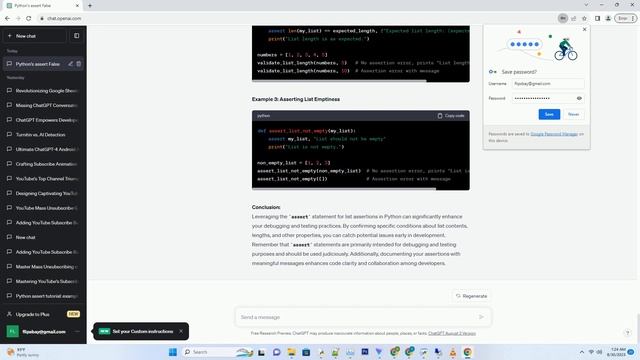Close the Save password popup

(584, 29)
